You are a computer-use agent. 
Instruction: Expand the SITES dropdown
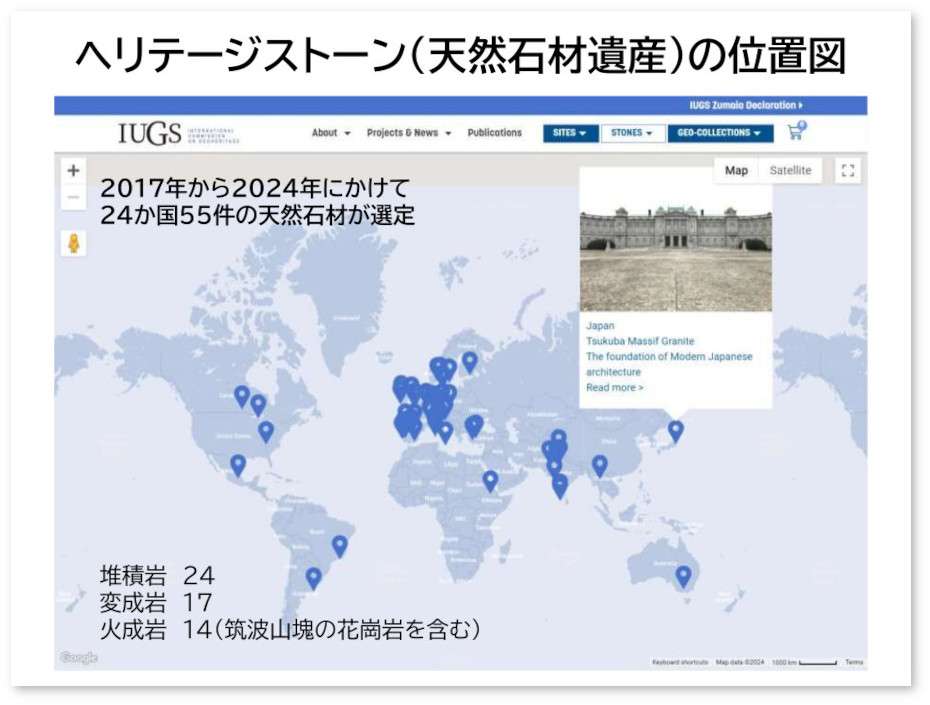coord(570,133)
